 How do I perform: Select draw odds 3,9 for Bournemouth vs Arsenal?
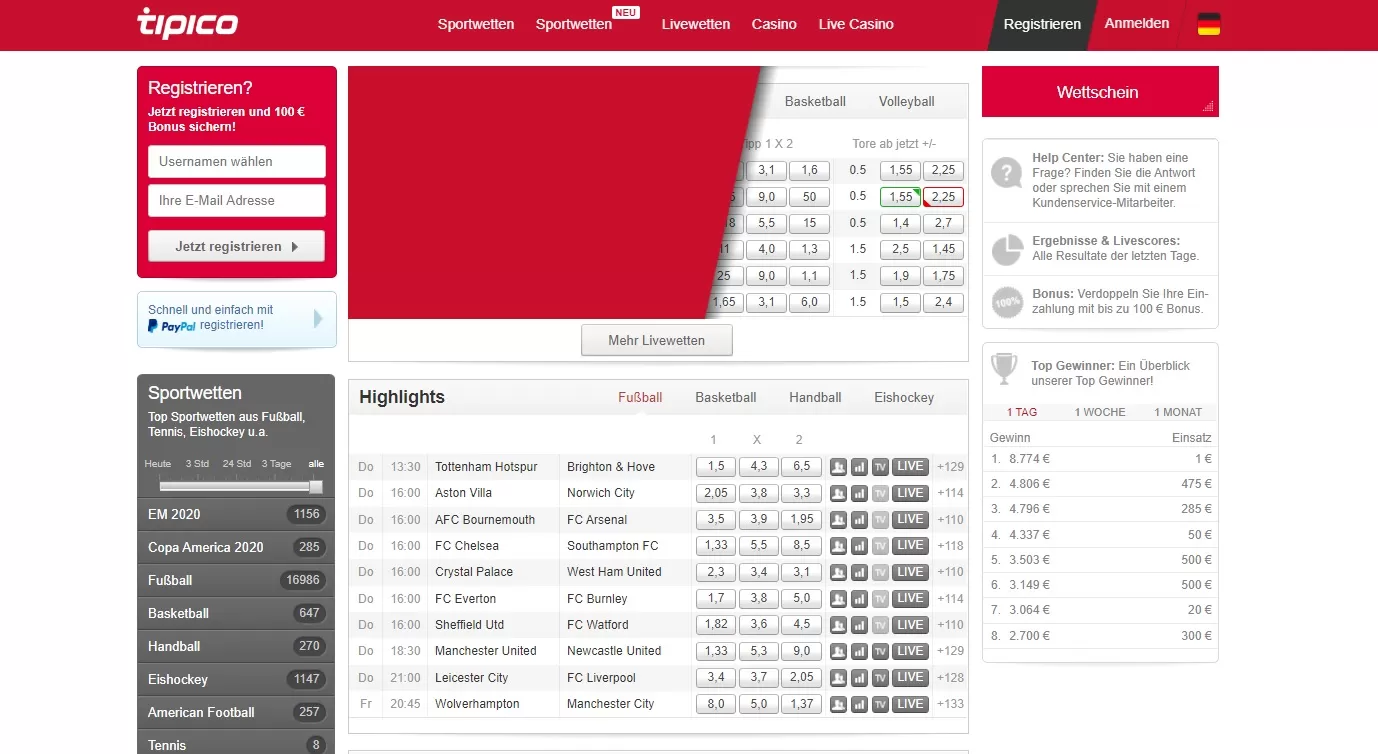[x=758, y=520]
